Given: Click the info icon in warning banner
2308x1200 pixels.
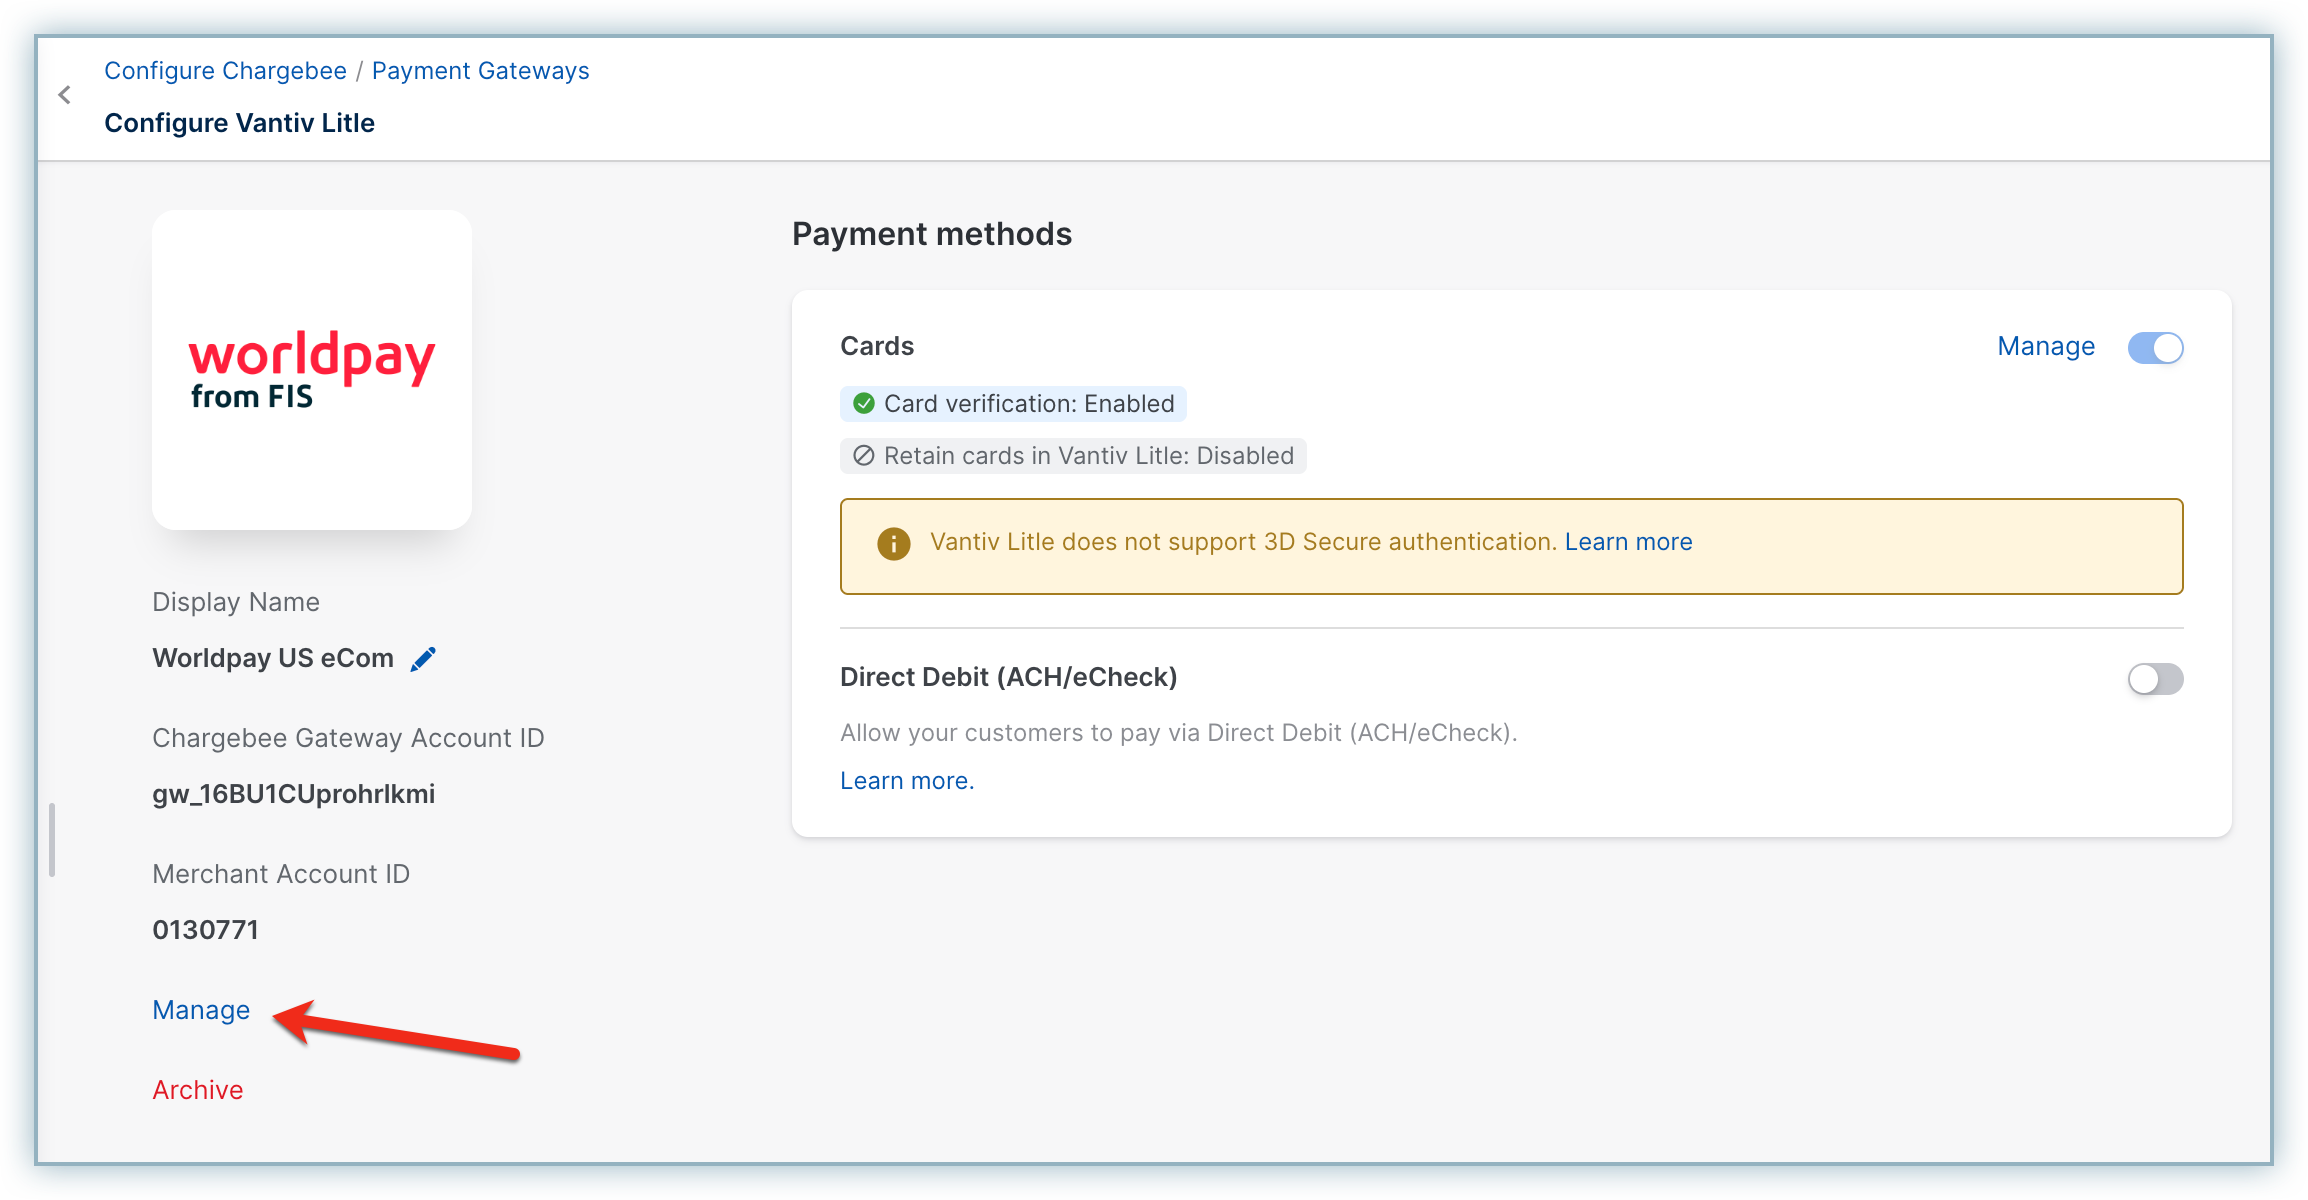Looking at the screenshot, I should coord(893,544).
